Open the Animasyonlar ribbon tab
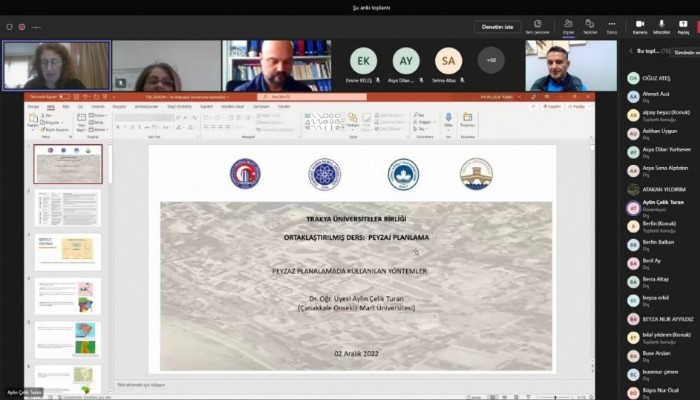This screenshot has width=700, height=400. pos(146,107)
